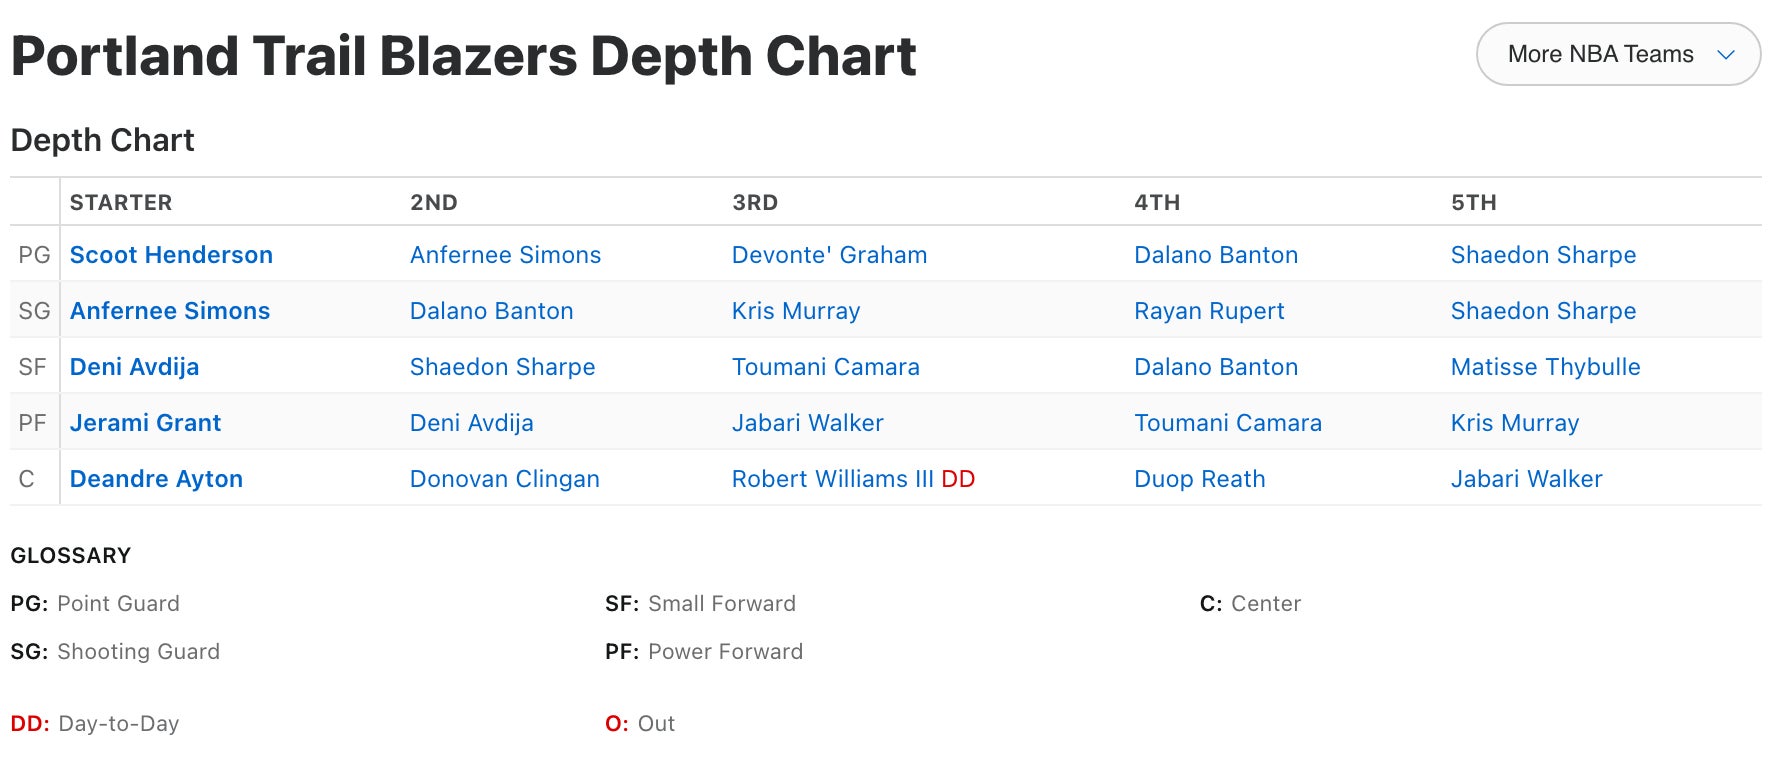Select Duop Reath at center
The width and height of the screenshot is (1776, 772).
(1199, 479)
